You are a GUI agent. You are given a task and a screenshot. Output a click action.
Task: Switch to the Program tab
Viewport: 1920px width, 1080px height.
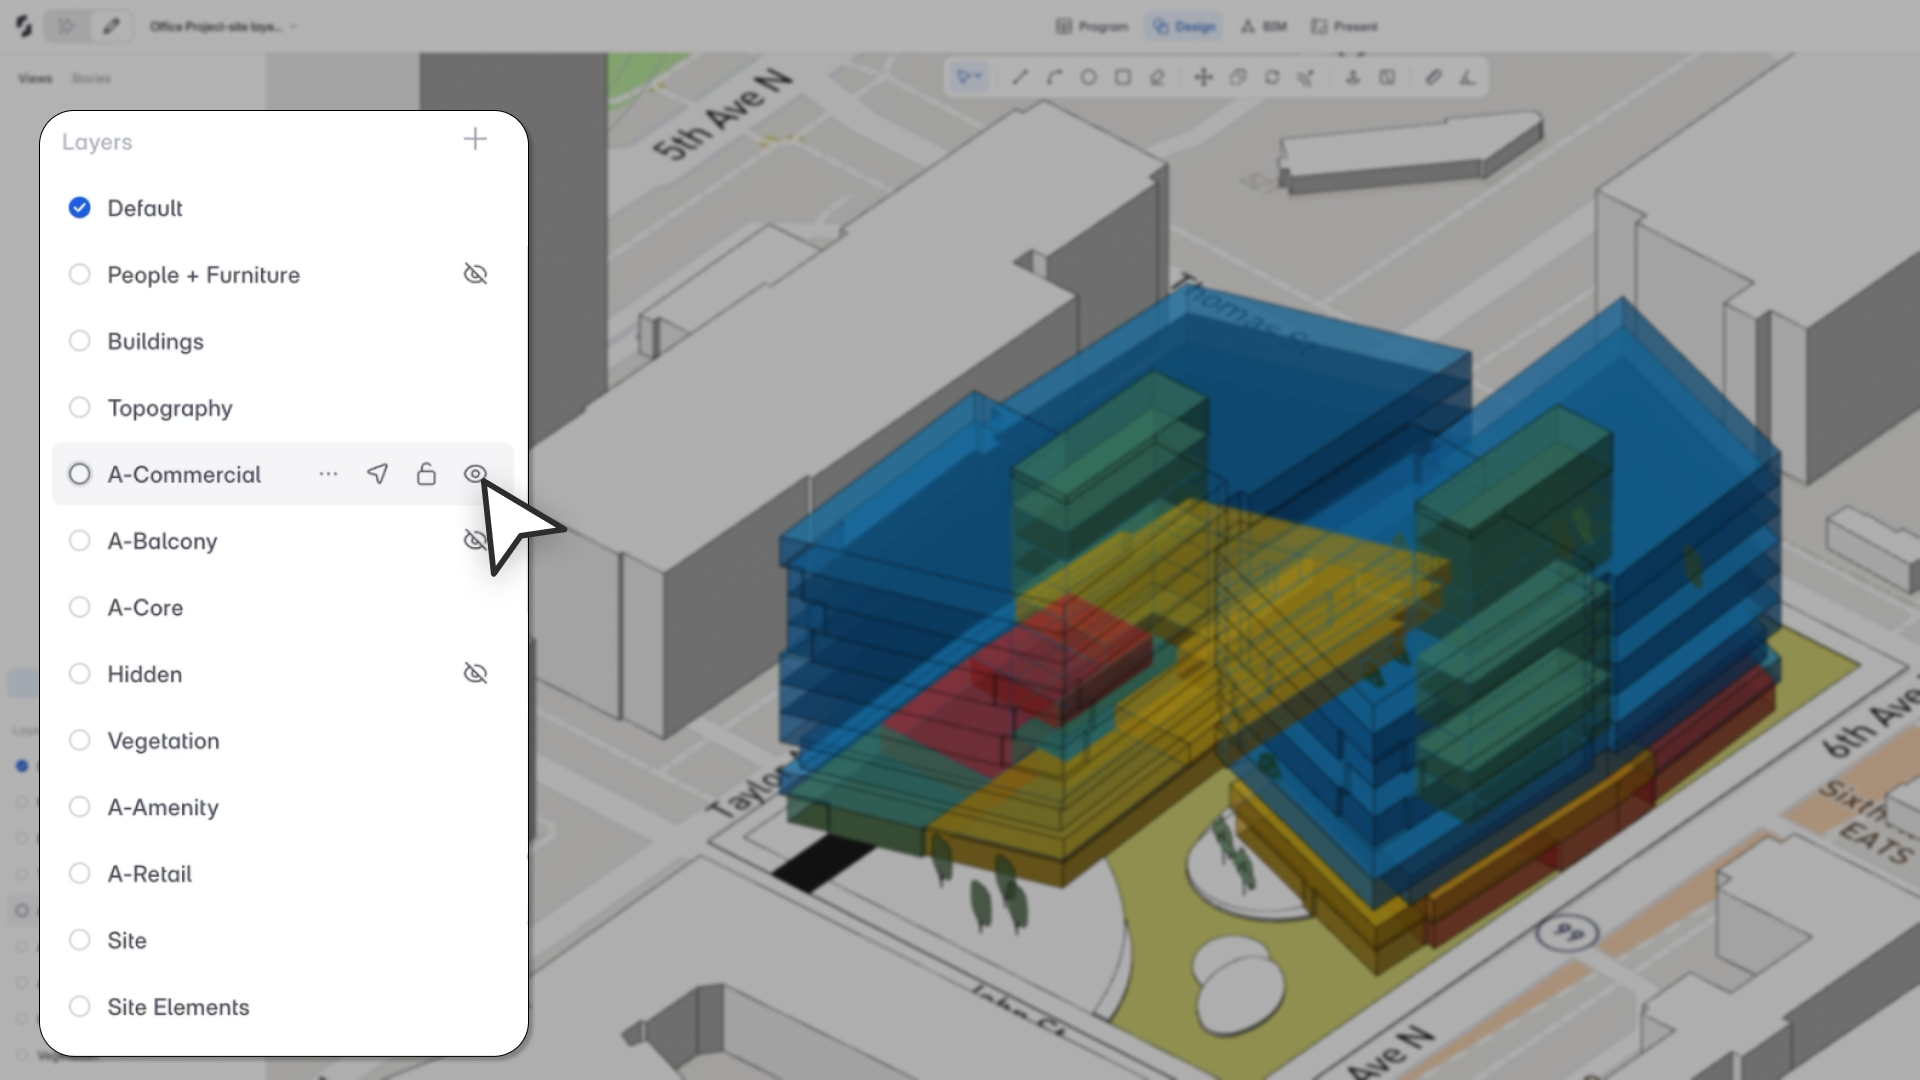(1092, 27)
